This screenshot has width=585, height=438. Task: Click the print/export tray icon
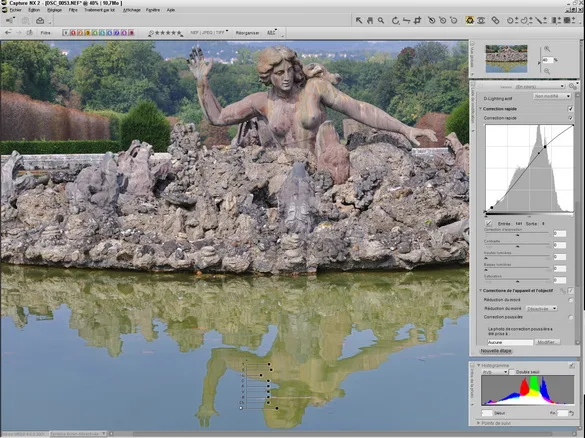click(40, 21)
